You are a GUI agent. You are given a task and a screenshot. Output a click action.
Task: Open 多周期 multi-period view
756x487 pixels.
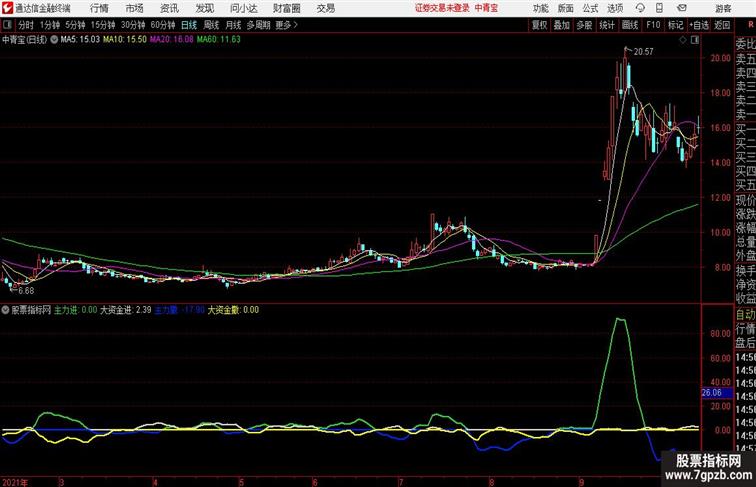258,25
